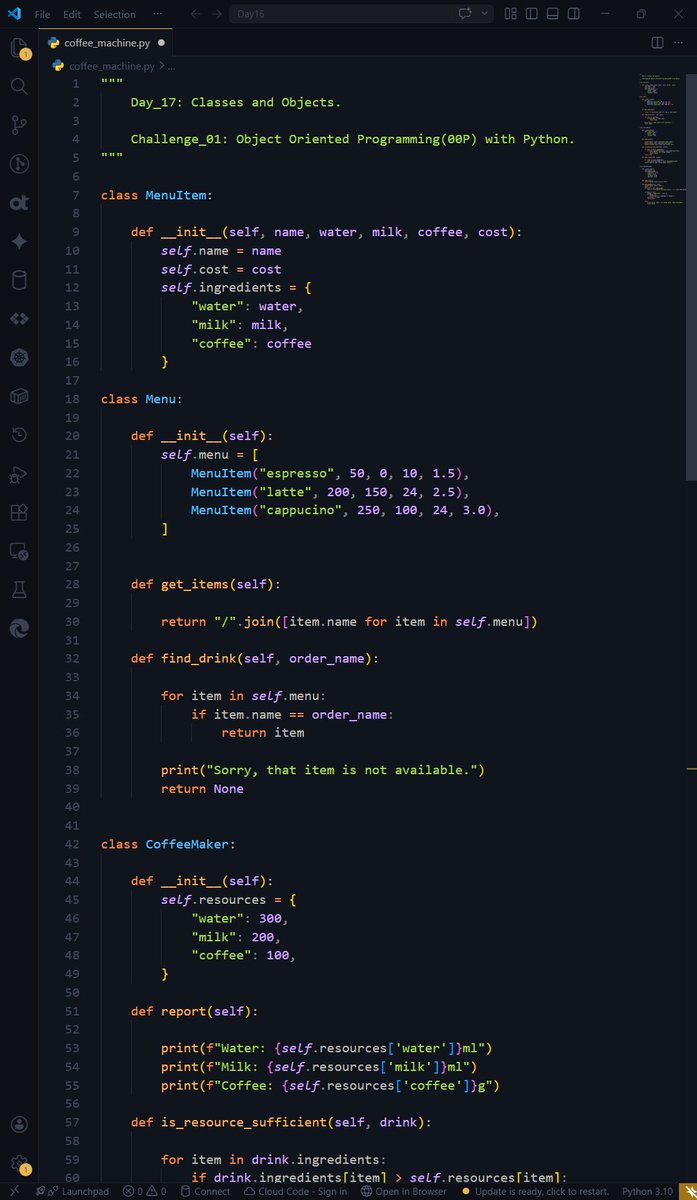Split the editor to the right

[657, 42]
